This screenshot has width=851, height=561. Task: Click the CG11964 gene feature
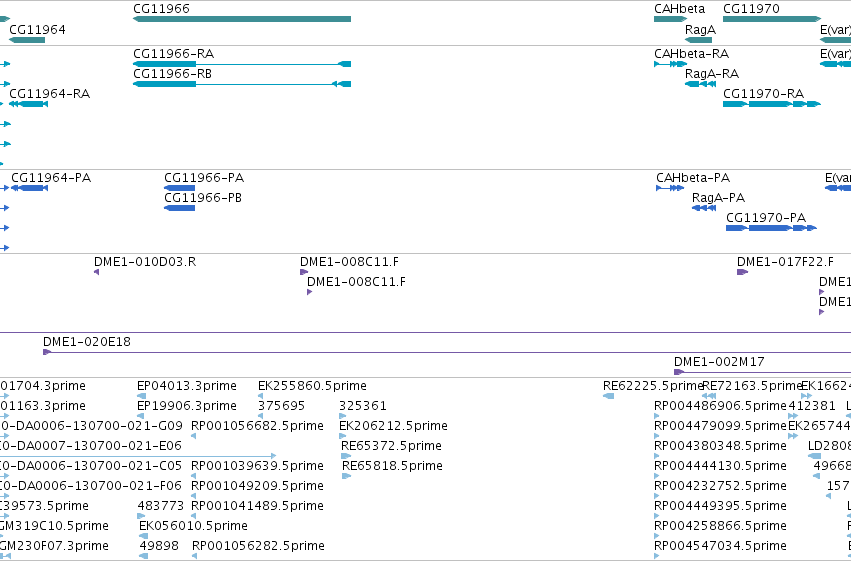coord(27,40)
